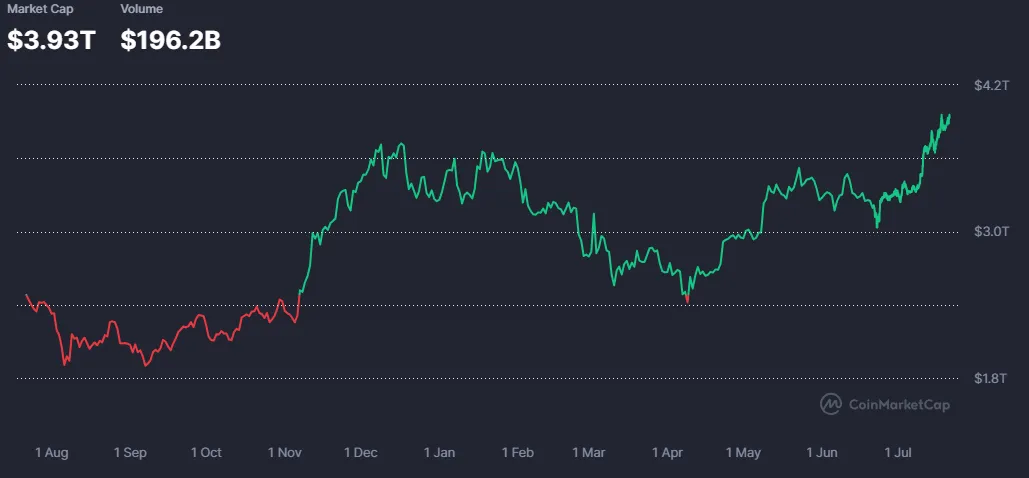Click the $1.8T y-axis label
1029x478 pixels.
[991, 378]
